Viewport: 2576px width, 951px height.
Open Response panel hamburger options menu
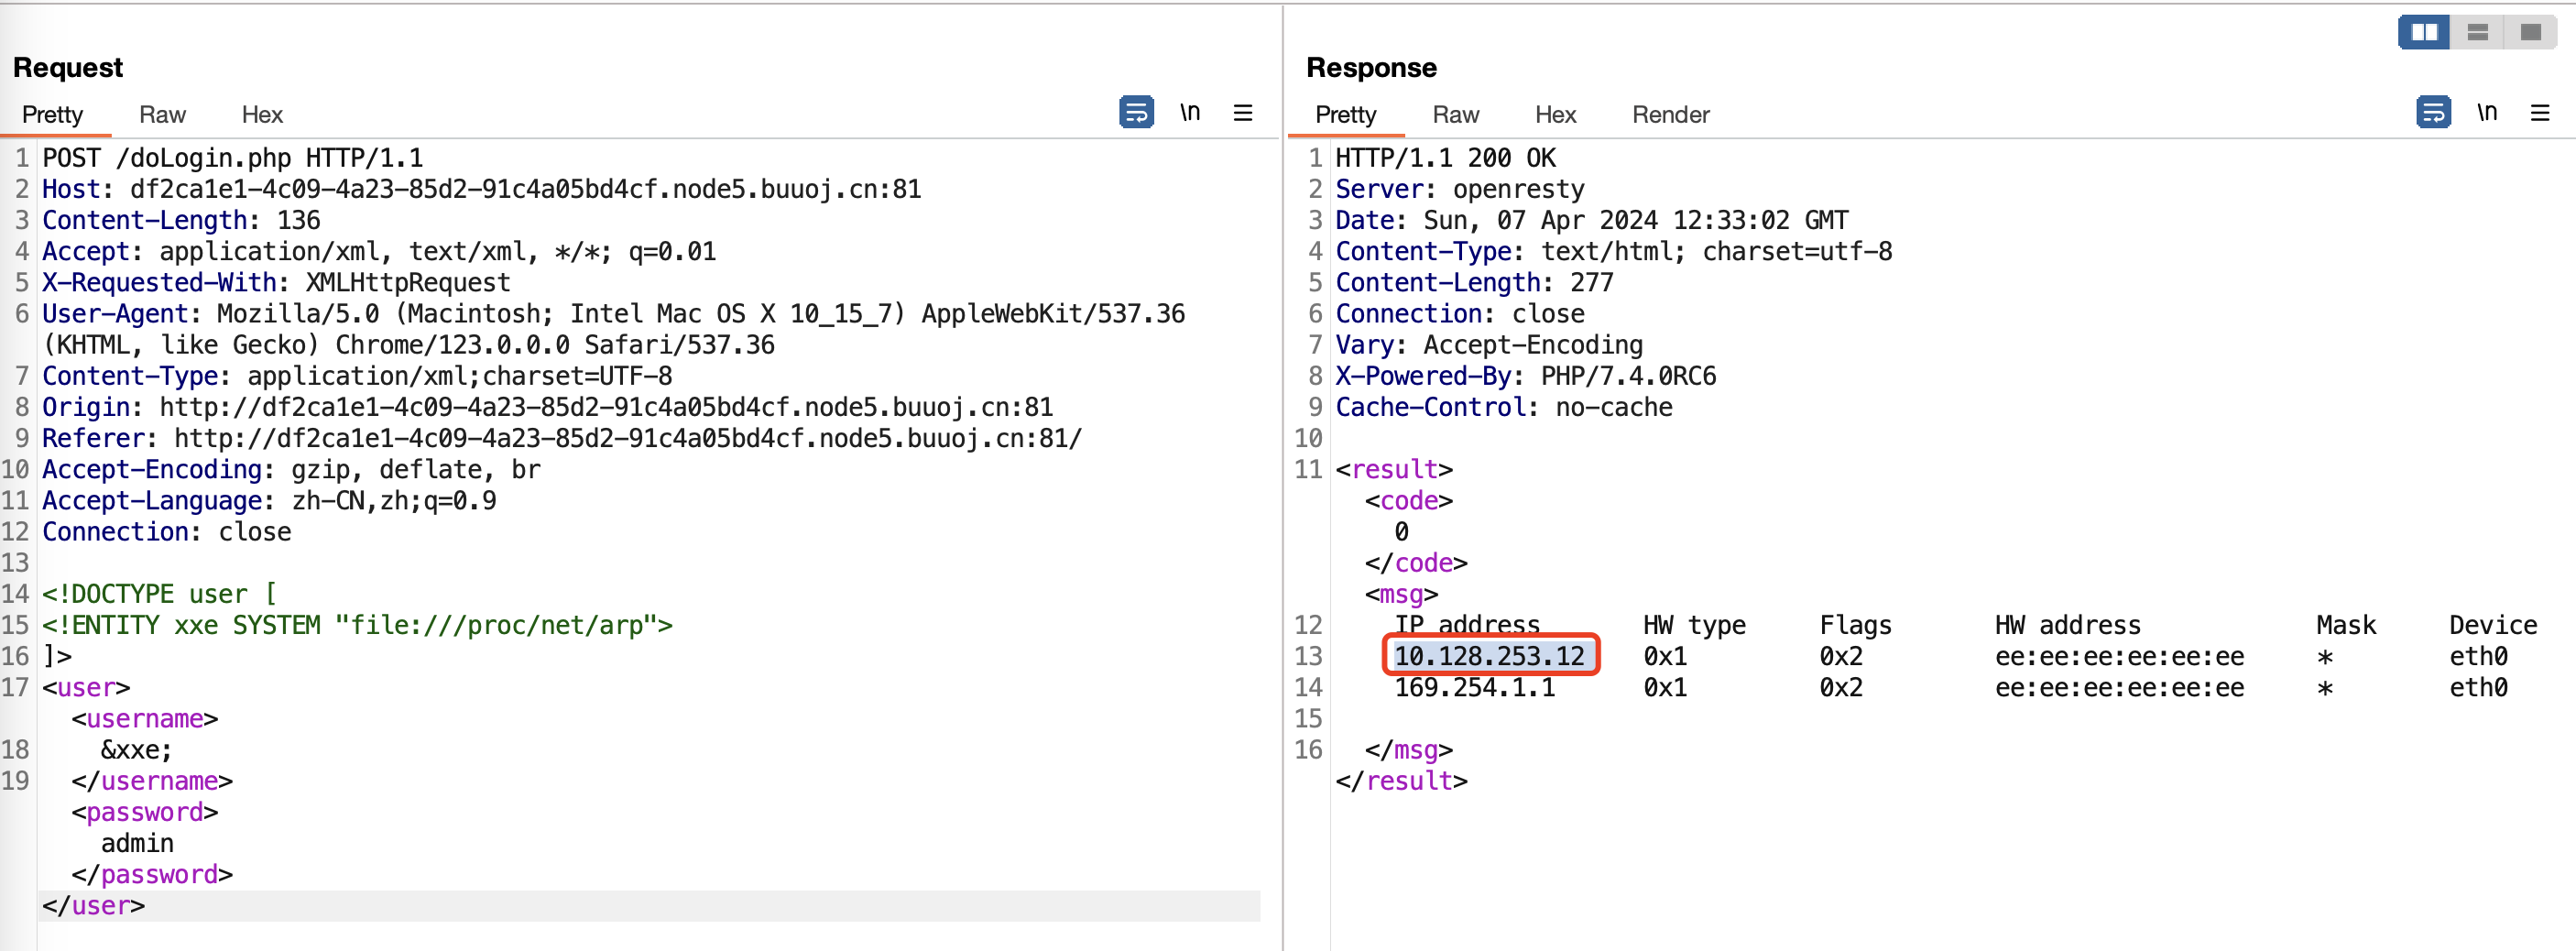pos(2540,113)
